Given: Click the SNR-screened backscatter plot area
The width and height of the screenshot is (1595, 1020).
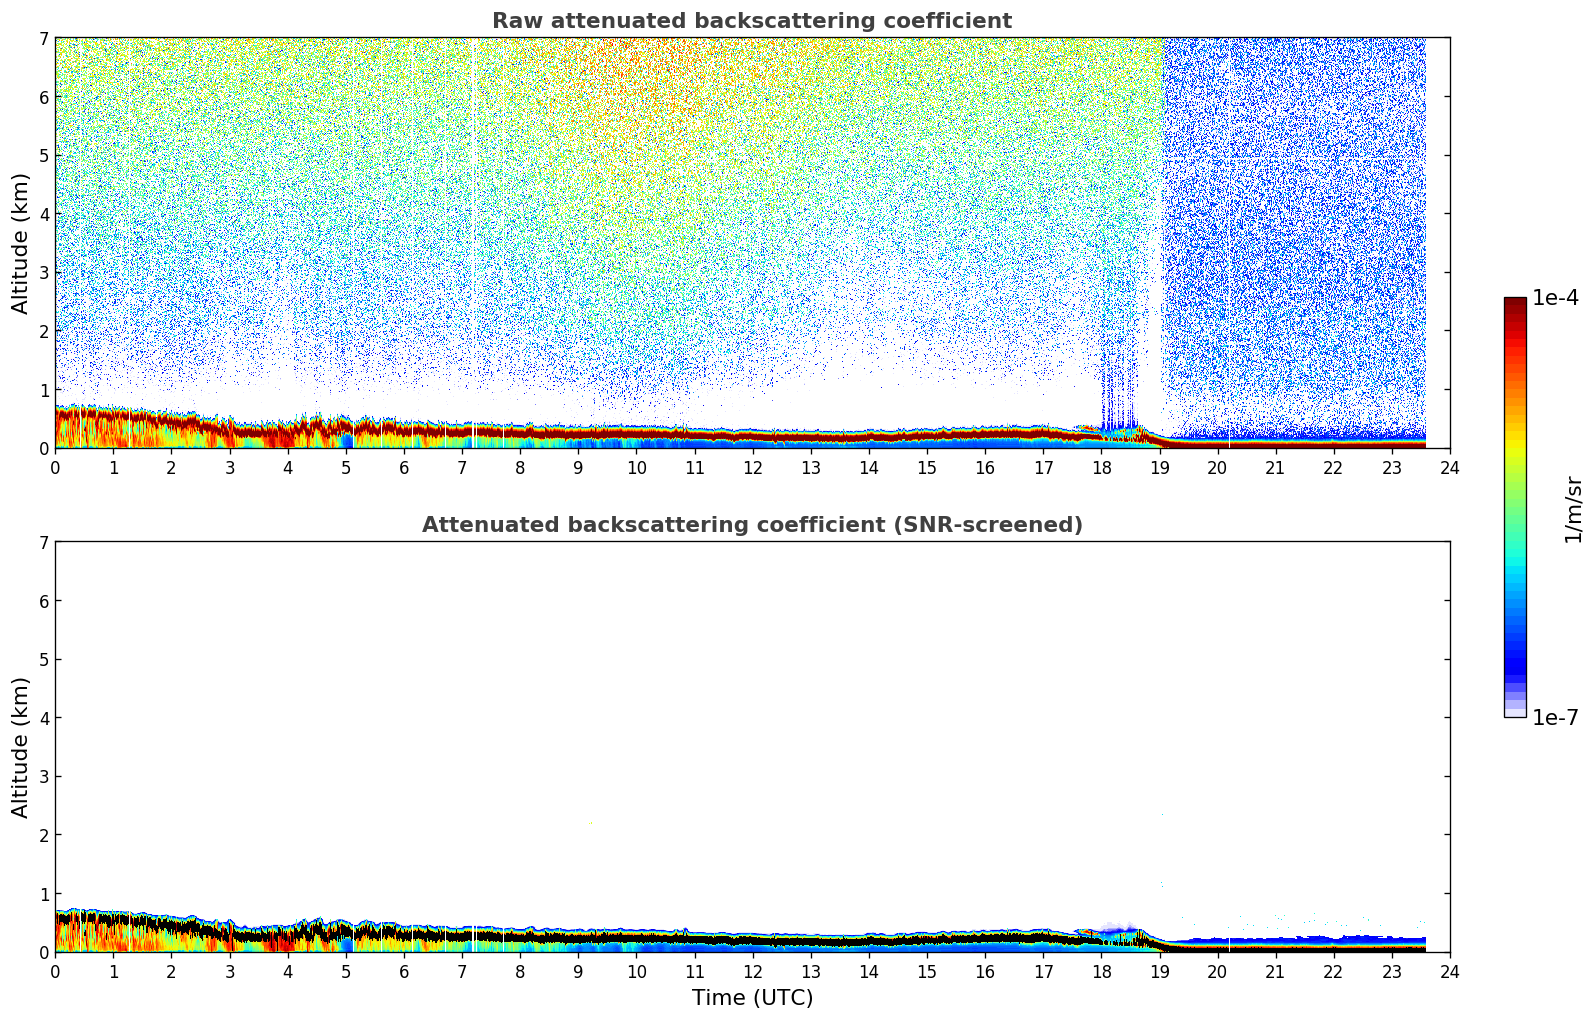Looking at the screenshot, I should tap(752, 747).
